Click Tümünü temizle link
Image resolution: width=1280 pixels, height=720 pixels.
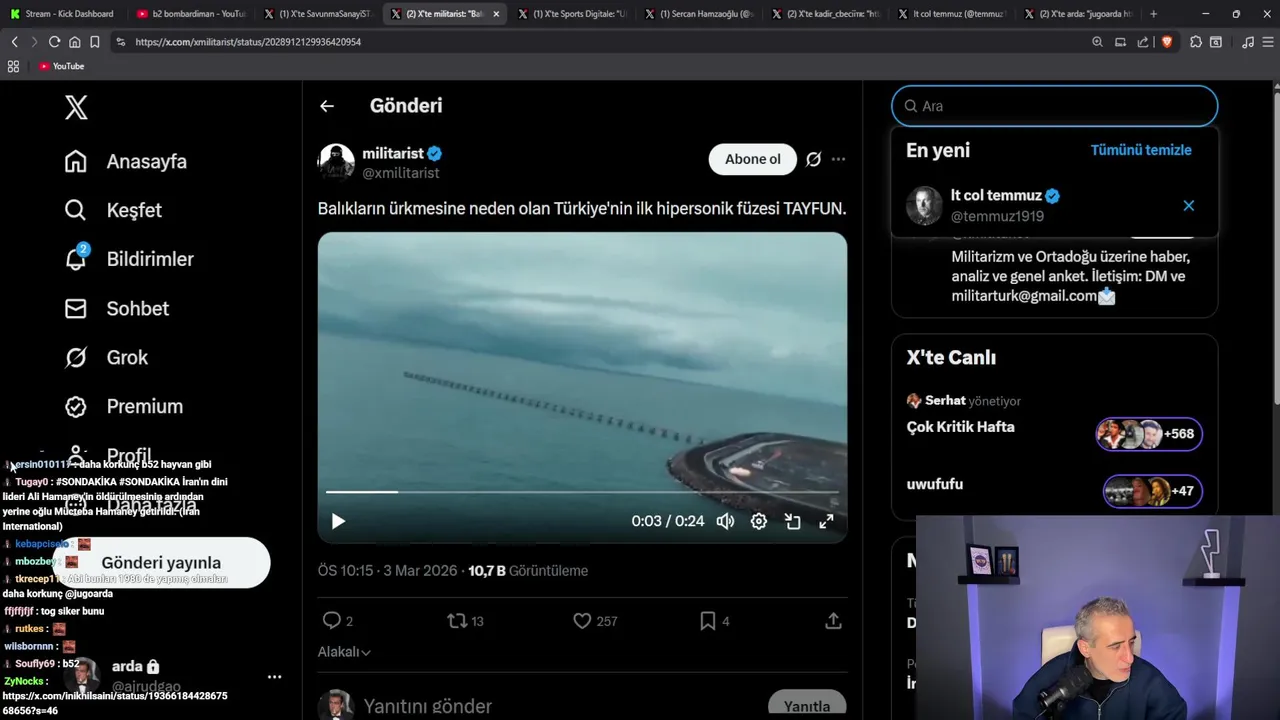1141,150
